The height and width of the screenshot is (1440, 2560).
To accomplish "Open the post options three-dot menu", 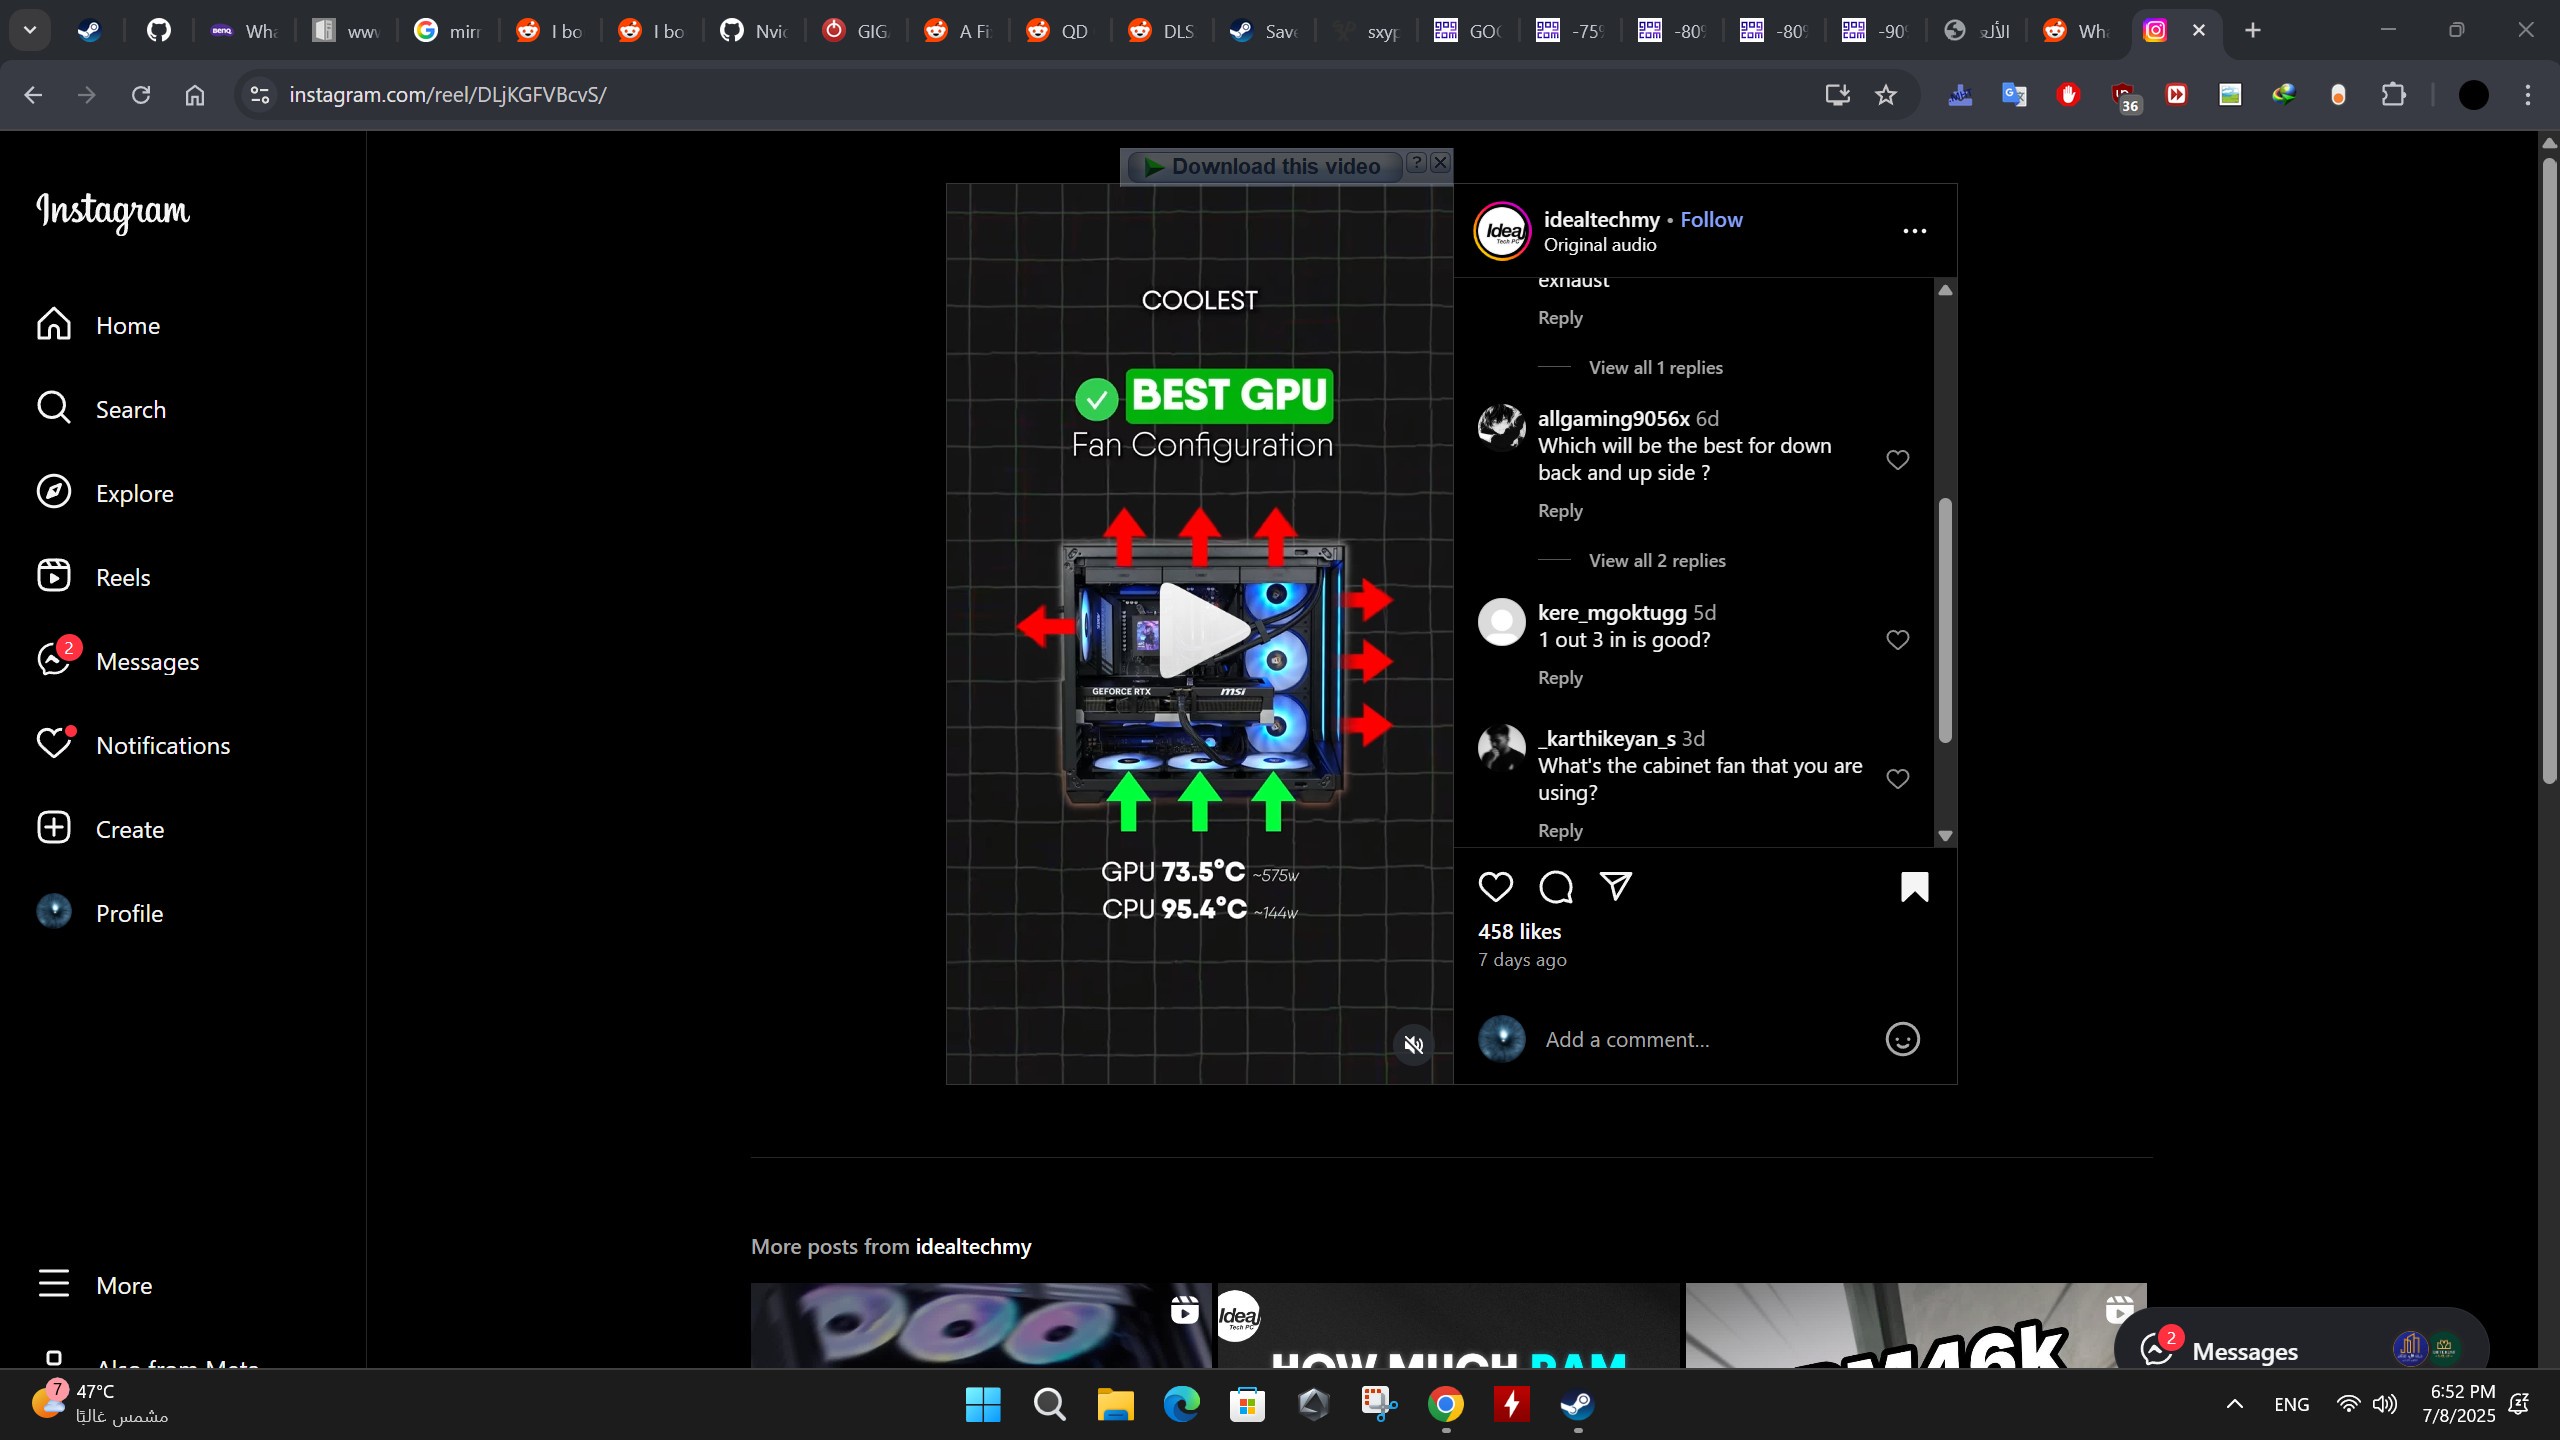I will click(1914, 231).
